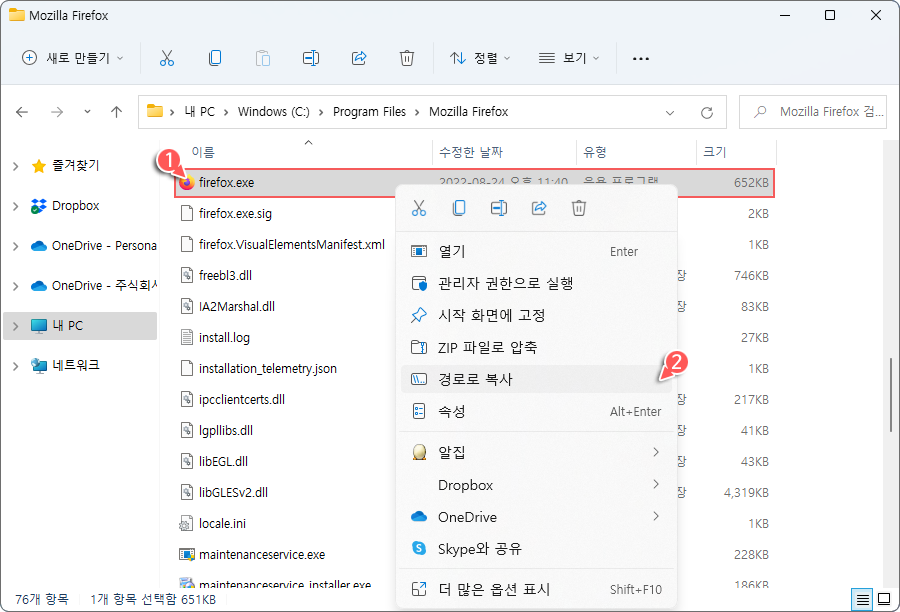Click the paste icon in the main toolbar

[262, 58]
